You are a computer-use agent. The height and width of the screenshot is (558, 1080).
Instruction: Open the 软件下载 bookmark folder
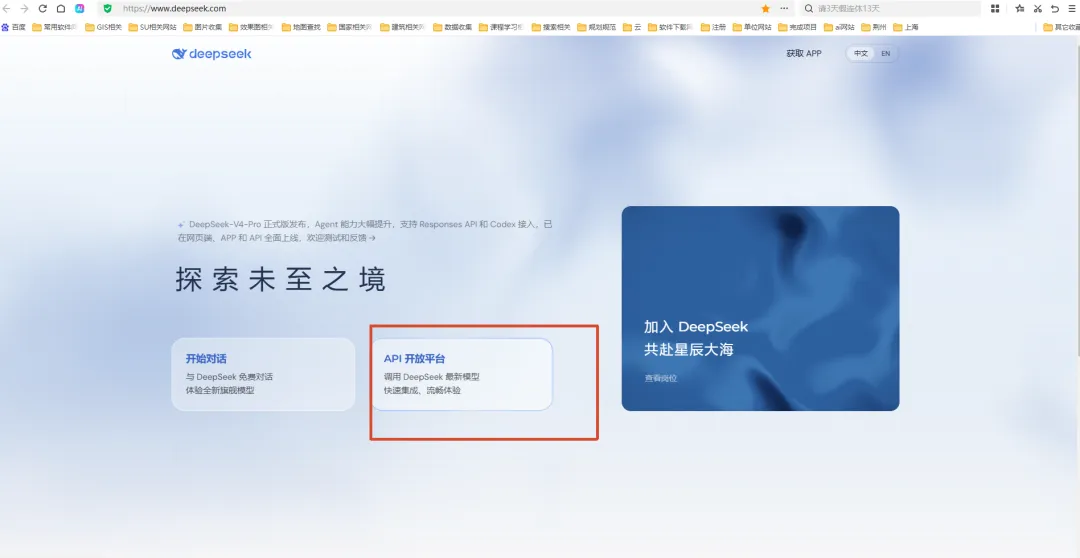pyautogui.click(x=671, y=28)
